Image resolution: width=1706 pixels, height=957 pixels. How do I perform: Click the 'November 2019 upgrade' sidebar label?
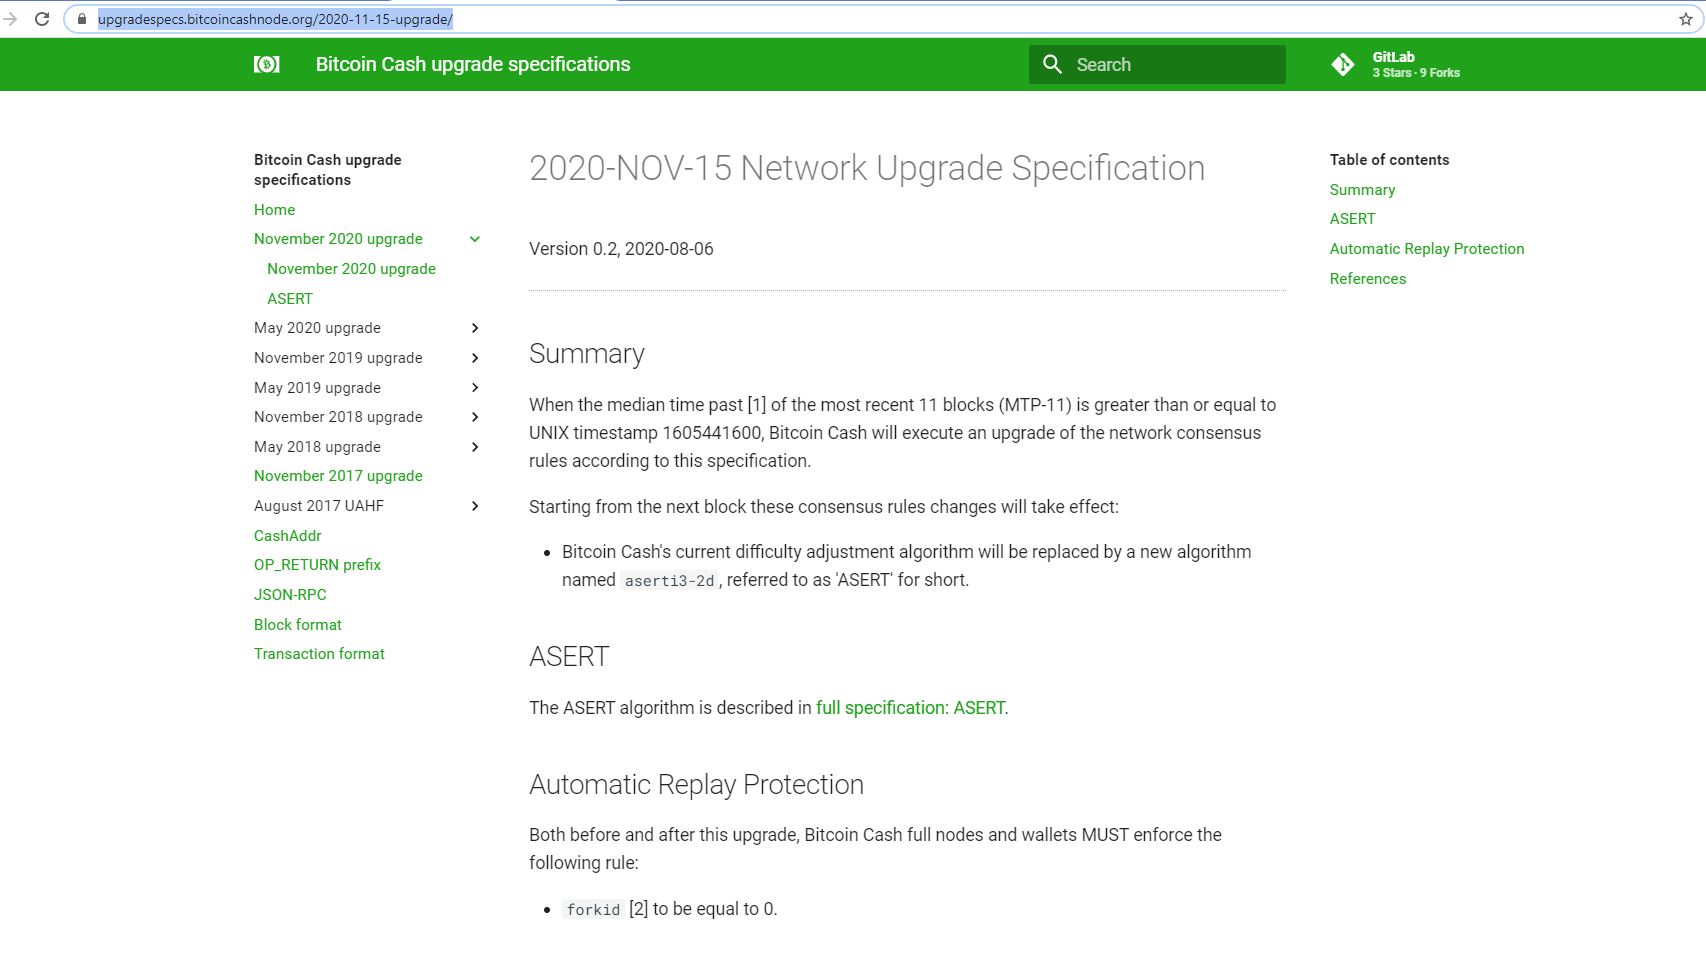point(338,358)
